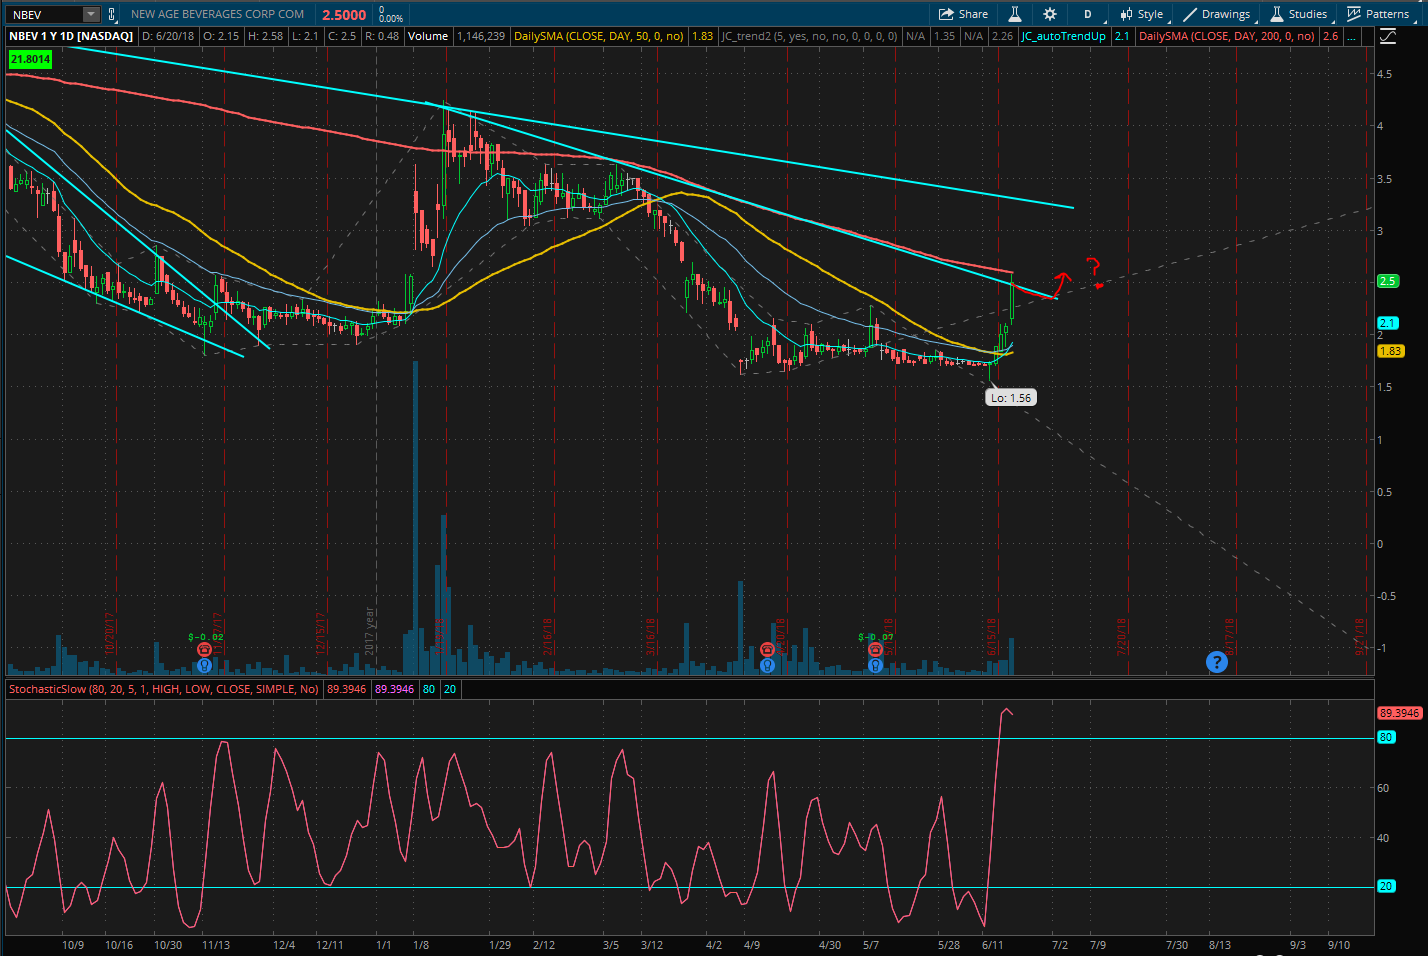This screenshot has height=956, width=1428.
Task: Click the blue lightbulb earnings icon near 11/13
Action: (x=204, y=665)
